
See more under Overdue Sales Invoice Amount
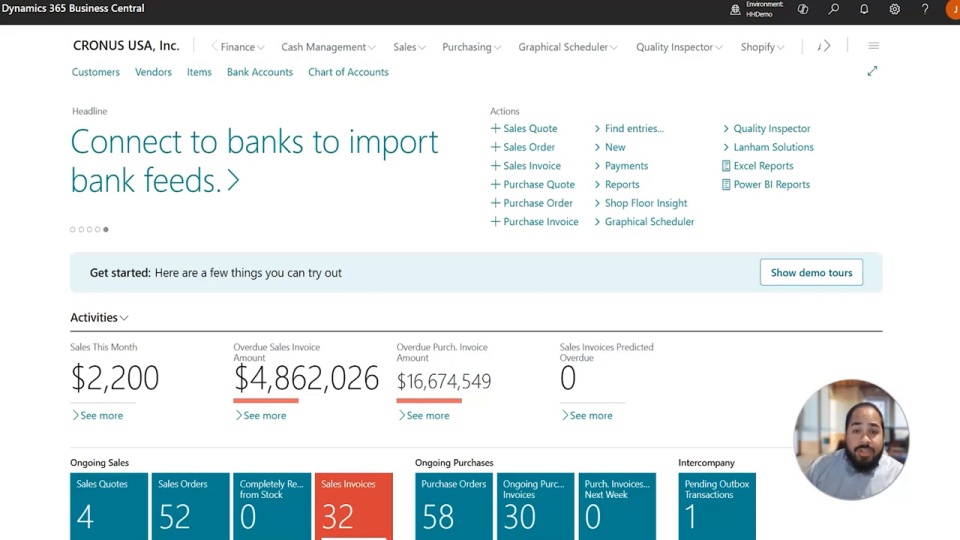[261, 416]
